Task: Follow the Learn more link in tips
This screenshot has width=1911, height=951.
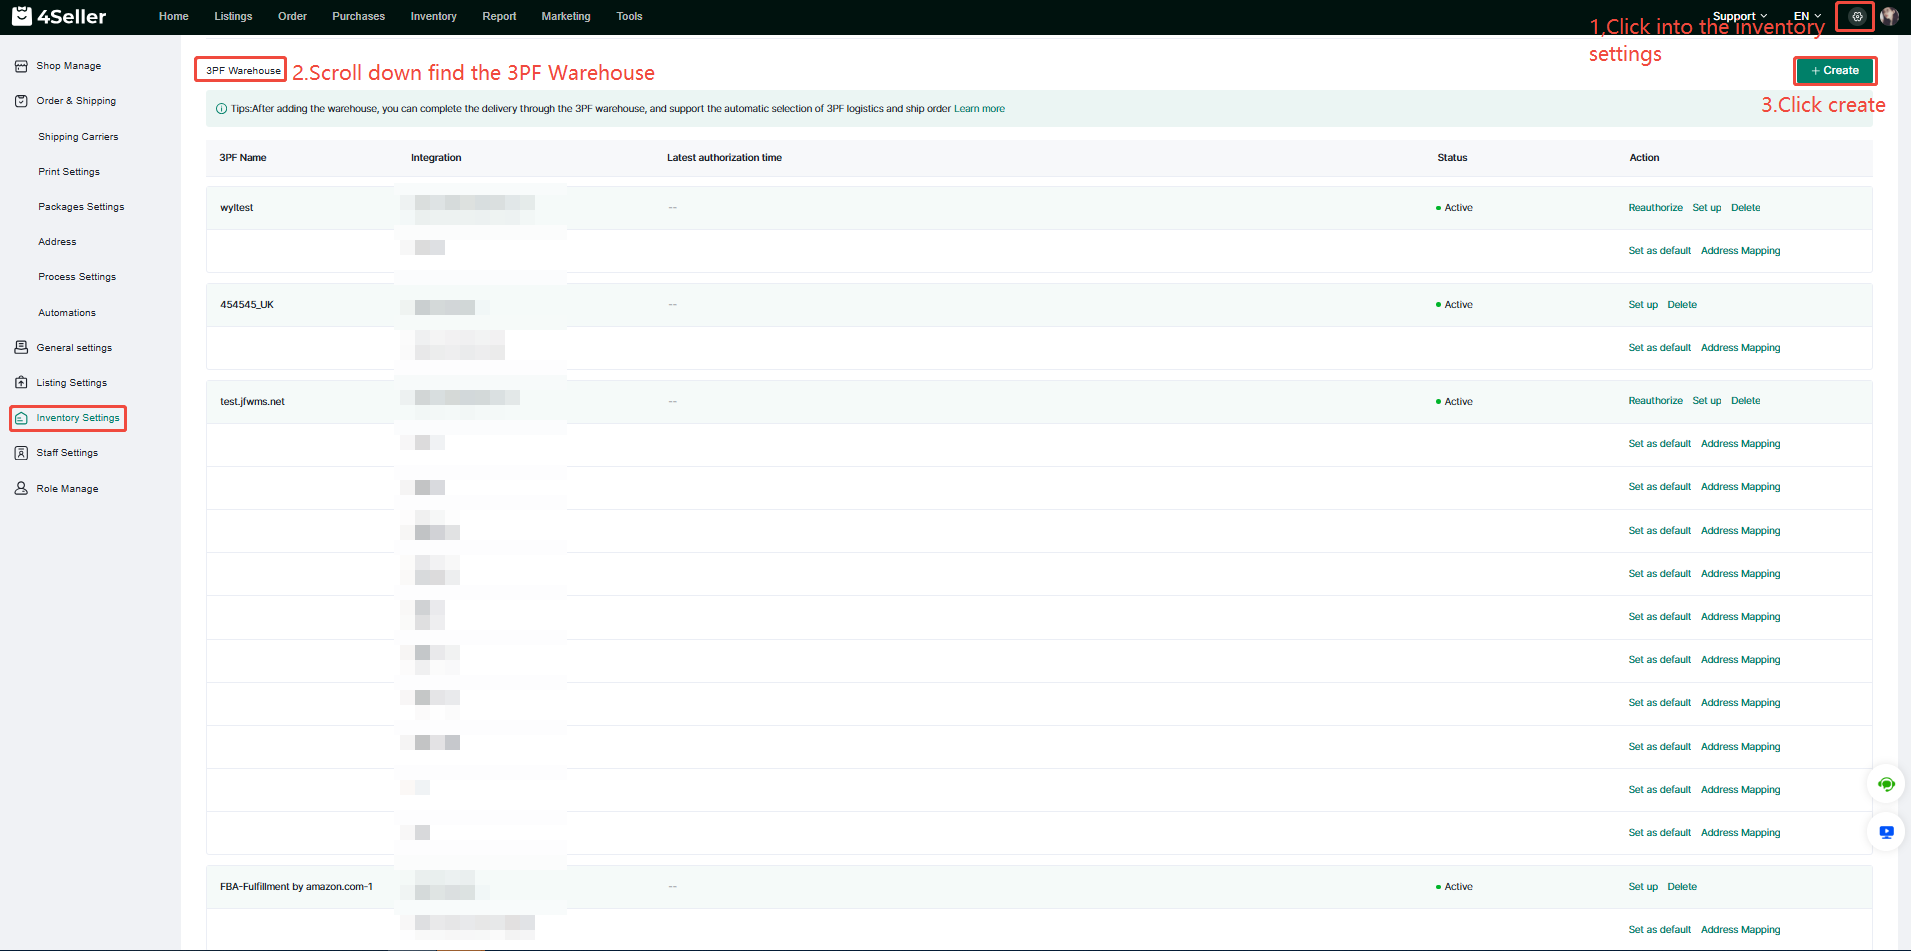Action: (x=979, y=109)
